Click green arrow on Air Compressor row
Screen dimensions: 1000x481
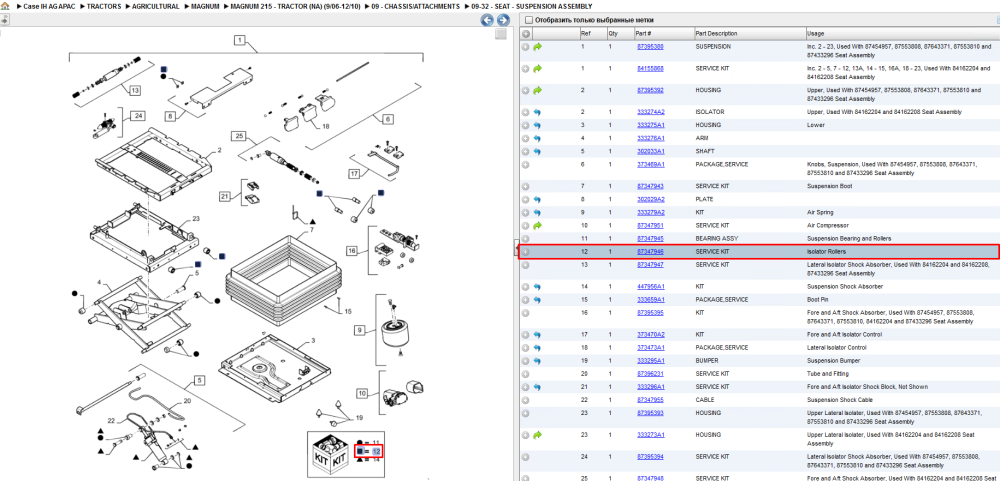coord(538,225)
